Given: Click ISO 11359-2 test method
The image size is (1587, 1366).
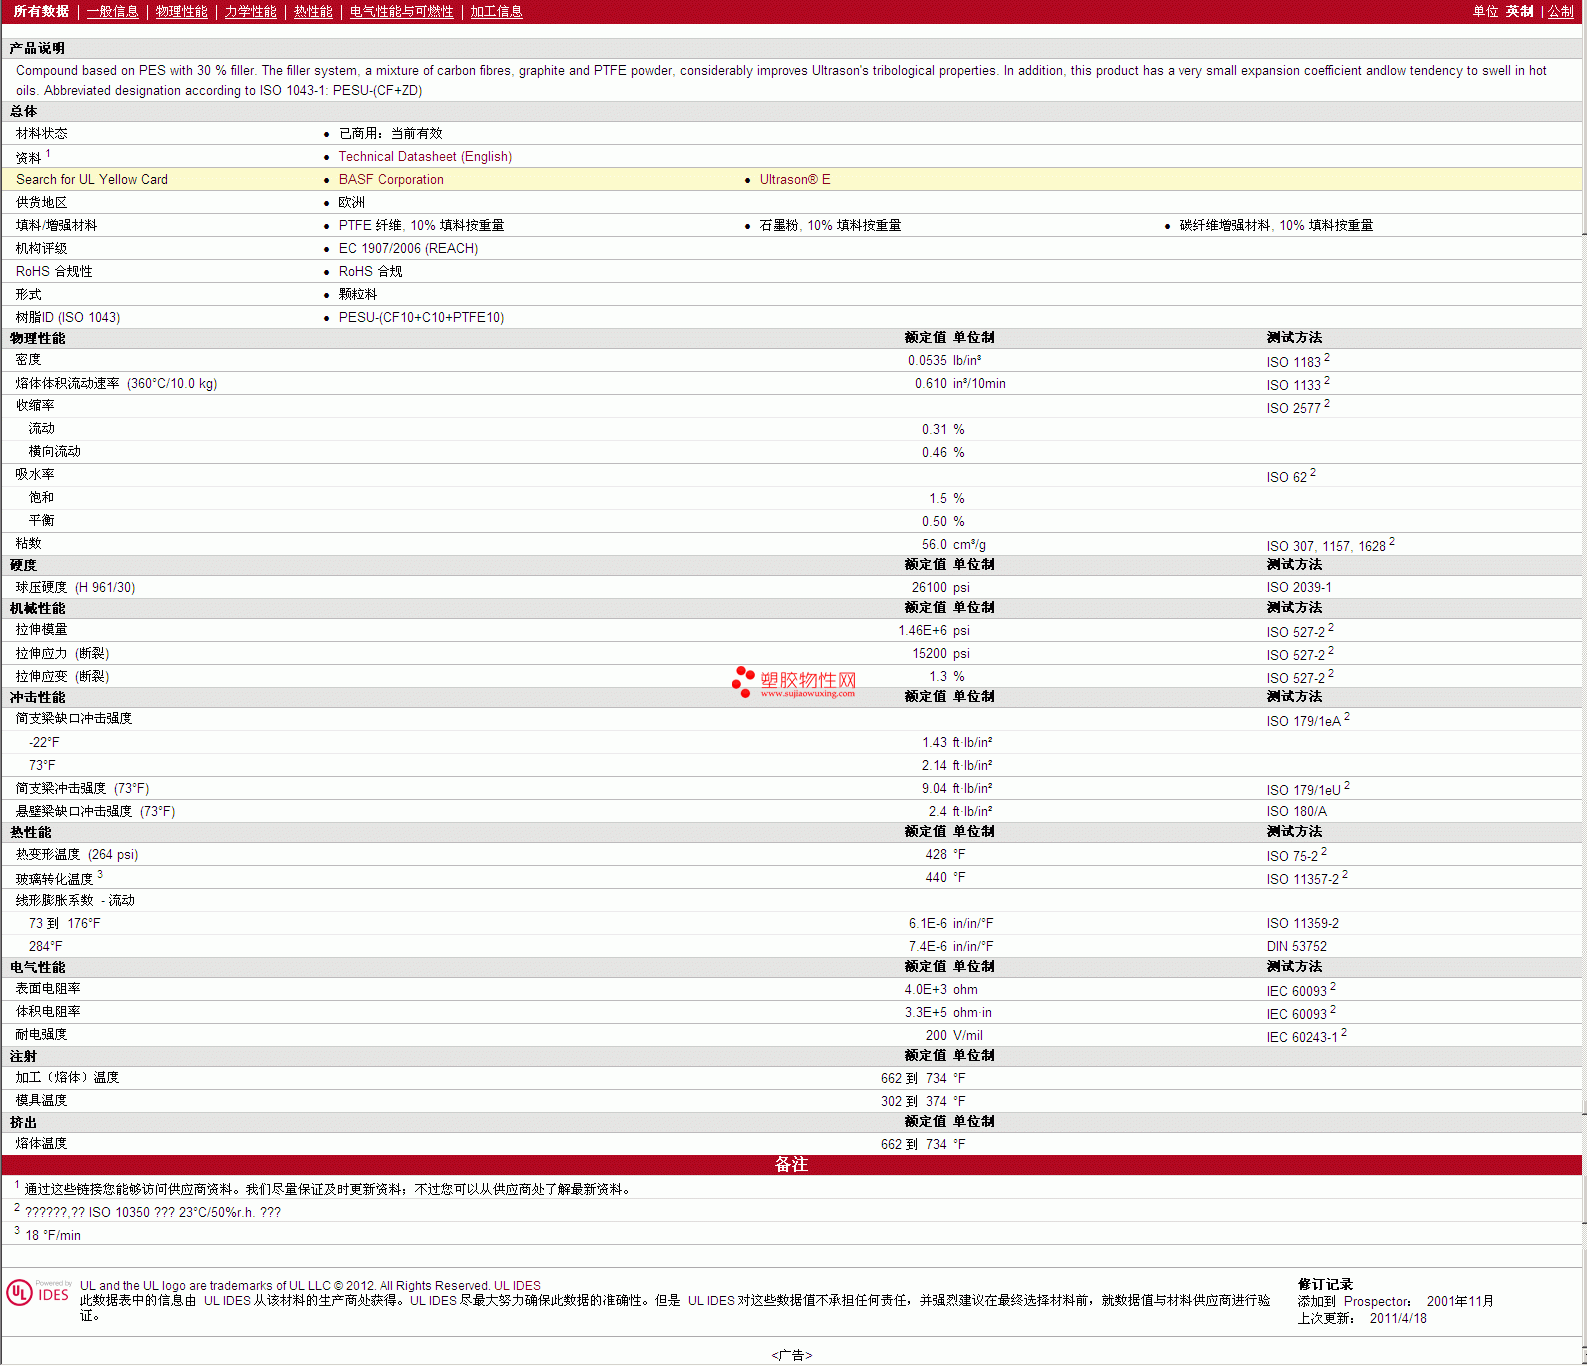Looking at the screenshot, I should coord(1303,924).
